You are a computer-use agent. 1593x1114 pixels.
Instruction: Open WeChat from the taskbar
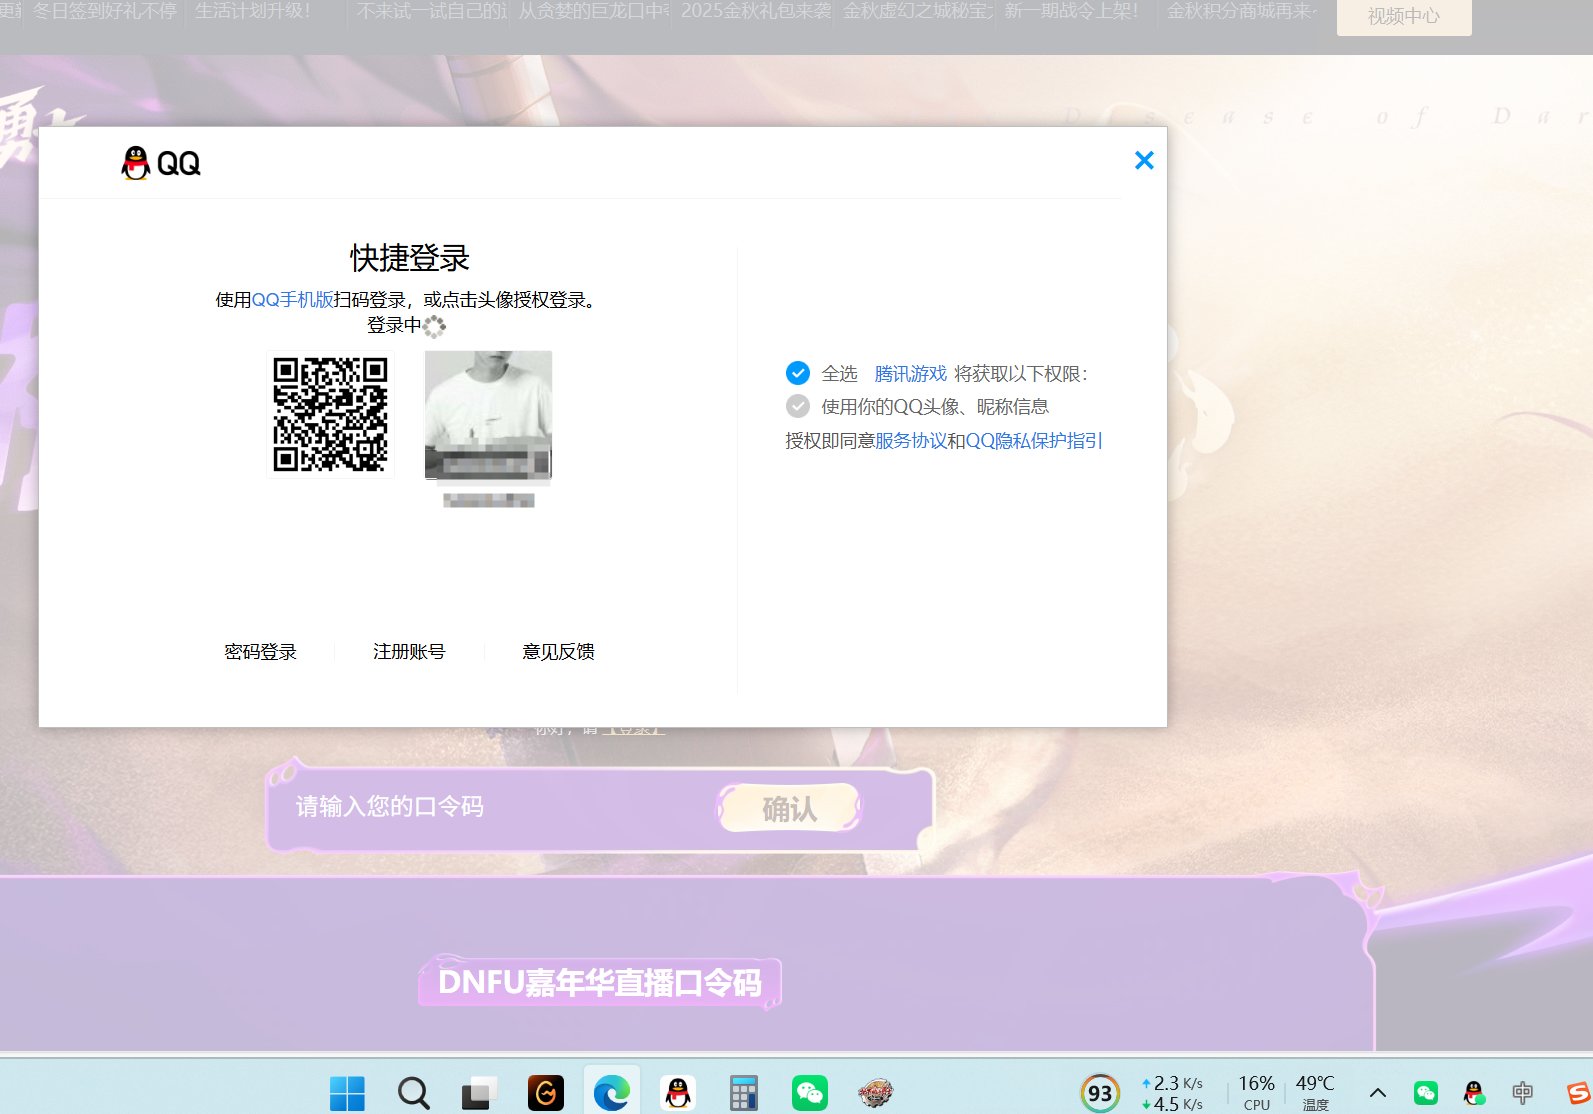pos(809,1093)
